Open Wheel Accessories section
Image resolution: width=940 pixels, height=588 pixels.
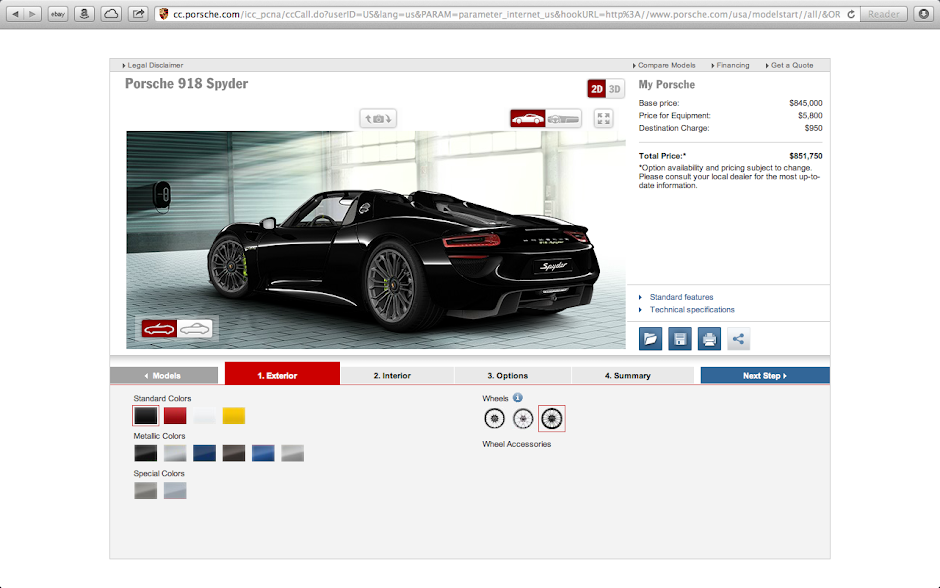point(517,444)
